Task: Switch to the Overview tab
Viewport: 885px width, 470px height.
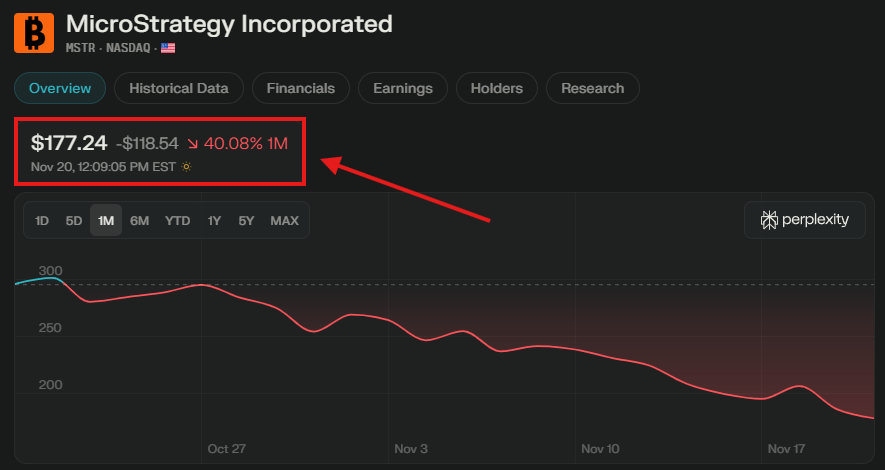Action: pos(60,88)
